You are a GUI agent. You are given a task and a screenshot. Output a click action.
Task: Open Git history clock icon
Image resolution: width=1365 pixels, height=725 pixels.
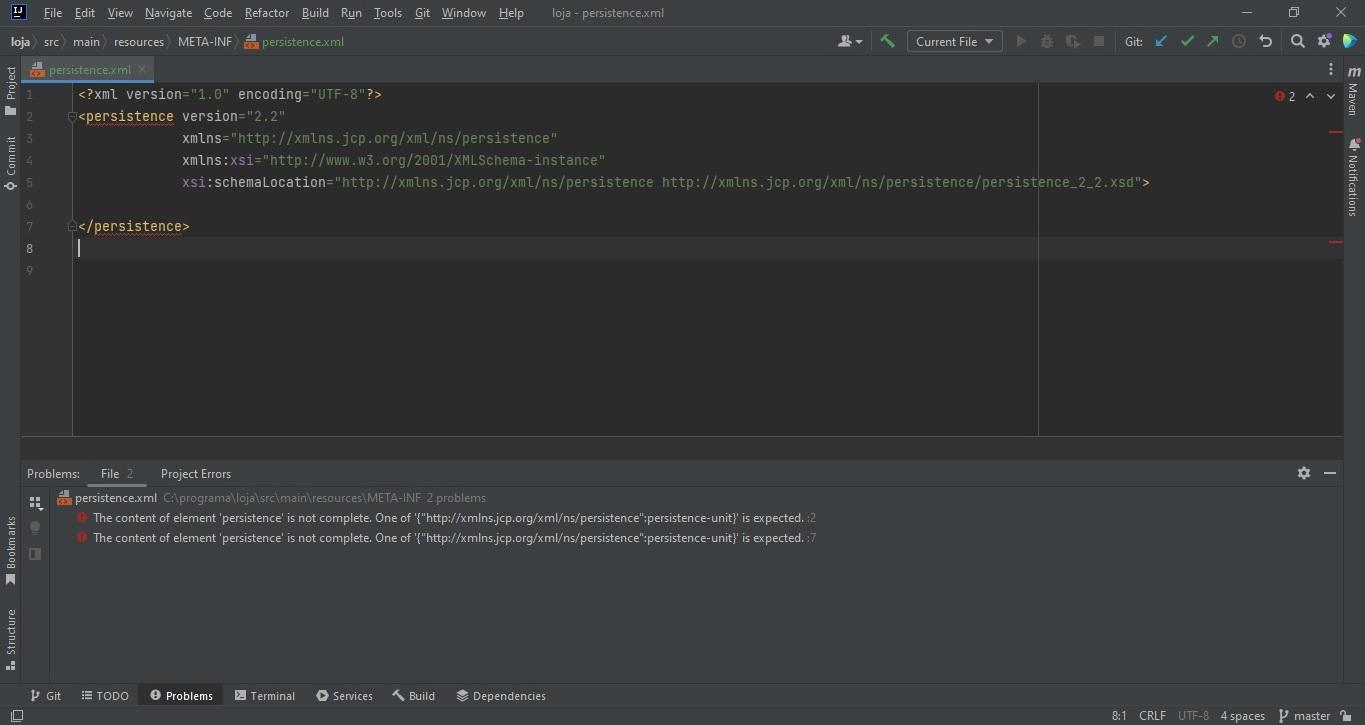1239,41
